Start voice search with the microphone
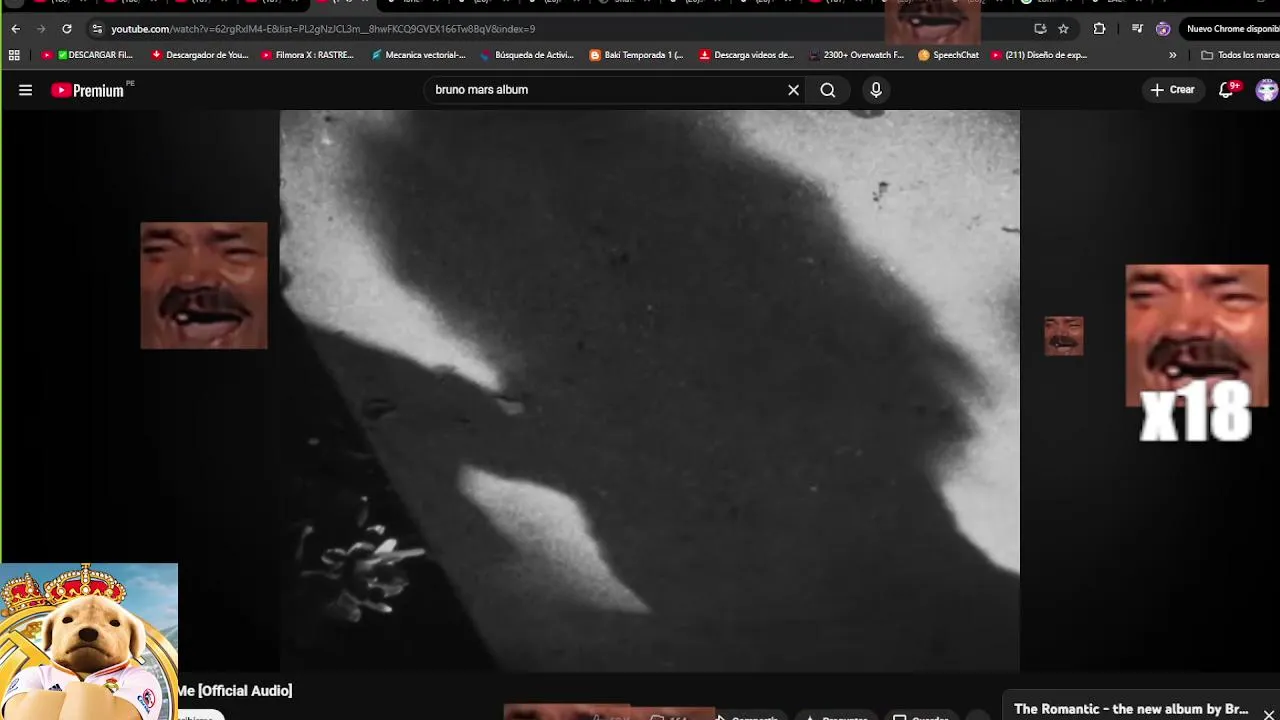Screen dimensions: 1280x720 point(876,90)
